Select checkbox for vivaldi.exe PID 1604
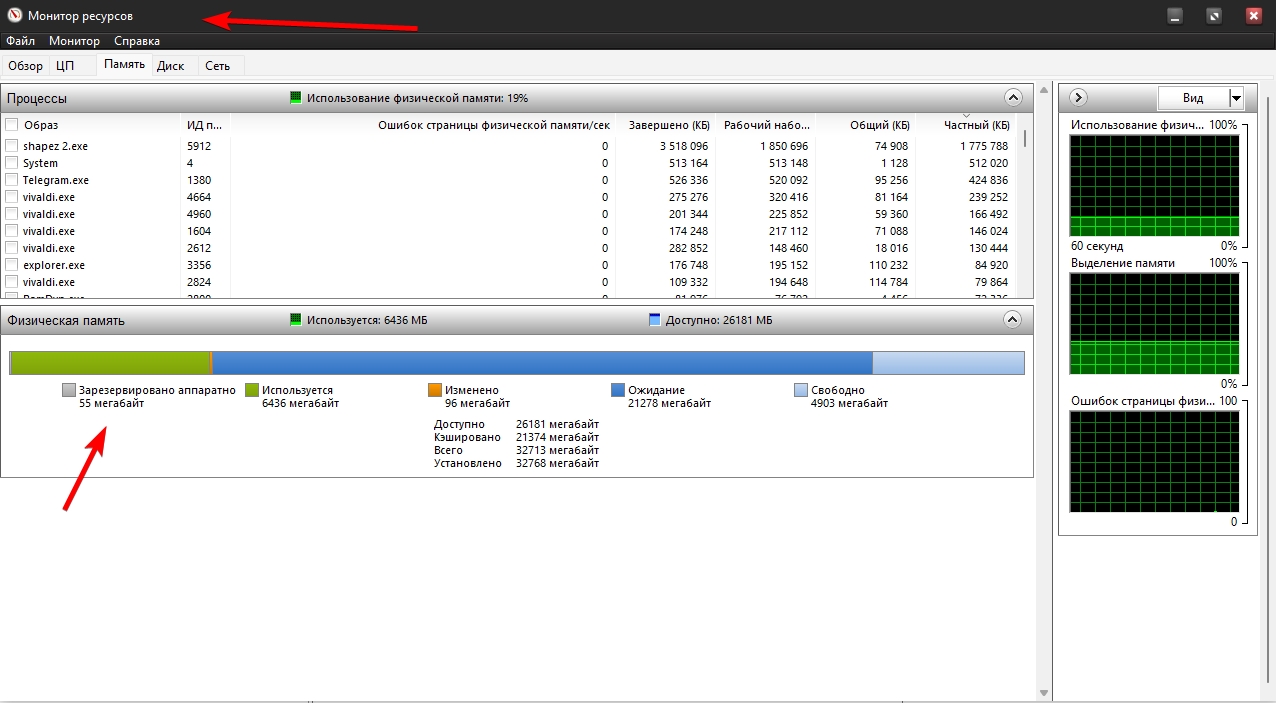The width and height of the screenshot is (1276, 703). coord(12,231)
